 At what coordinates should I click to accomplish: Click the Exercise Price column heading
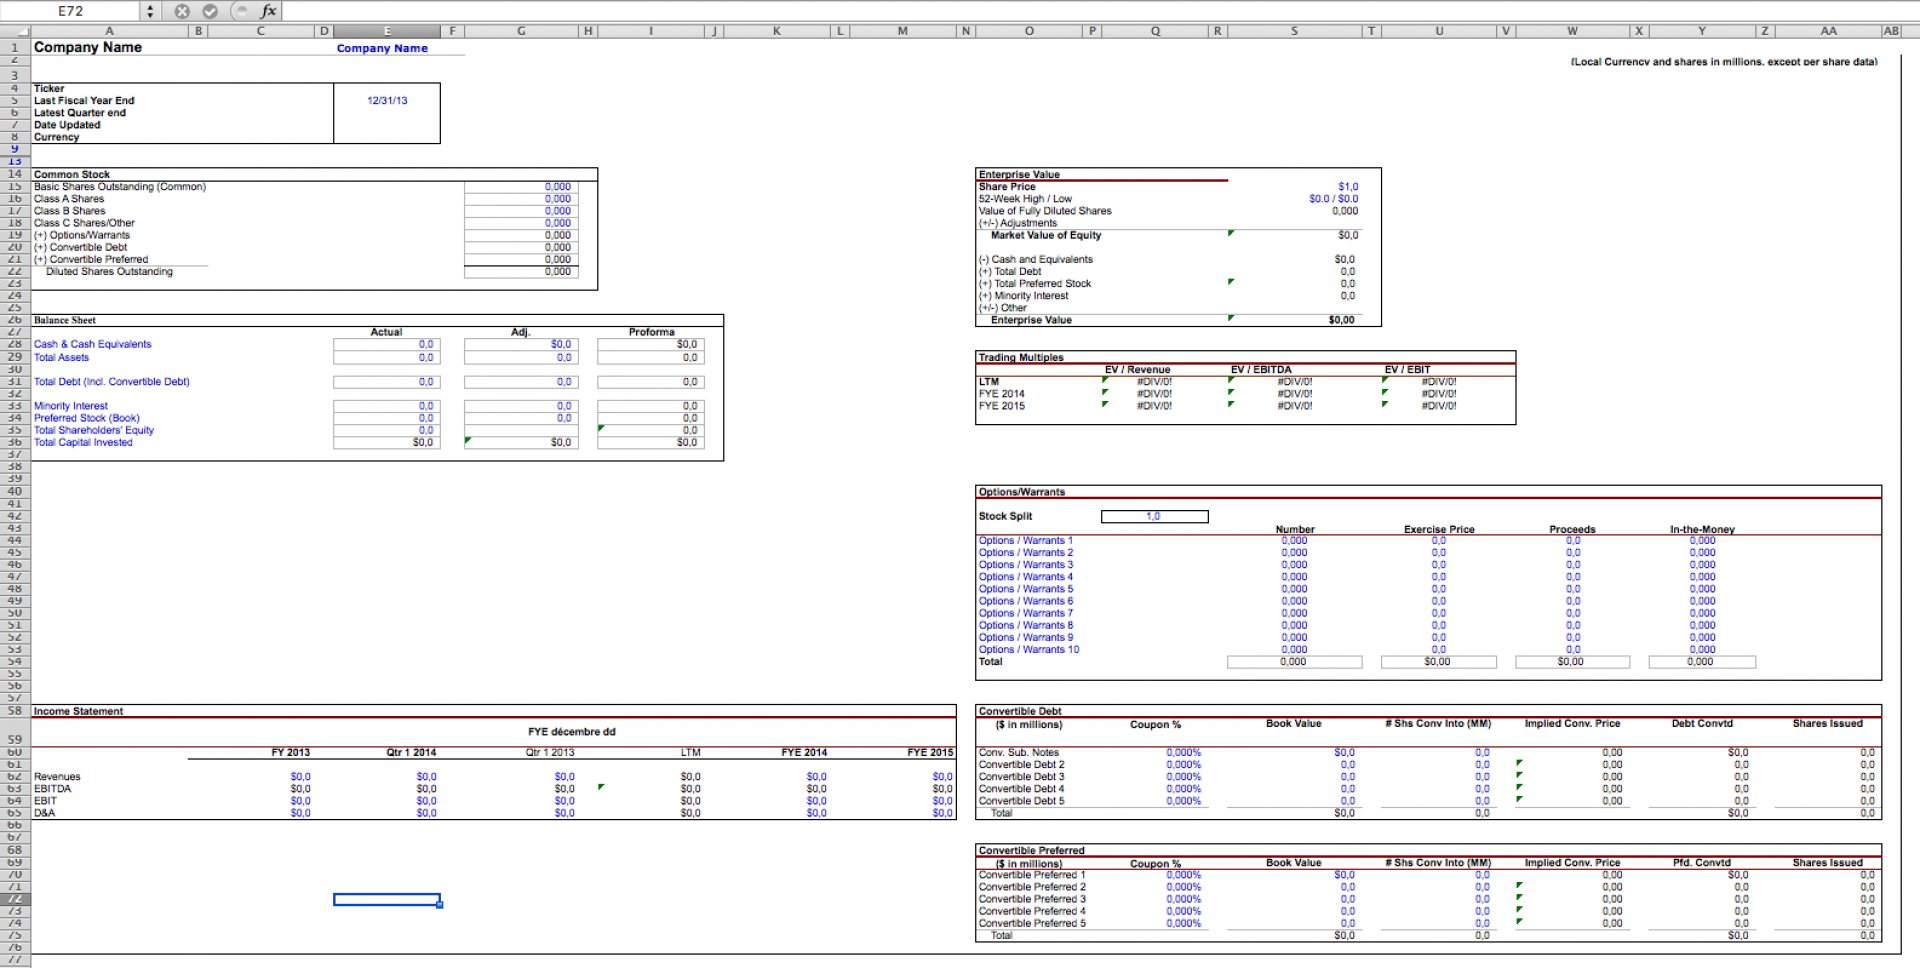click(1439, 530)
